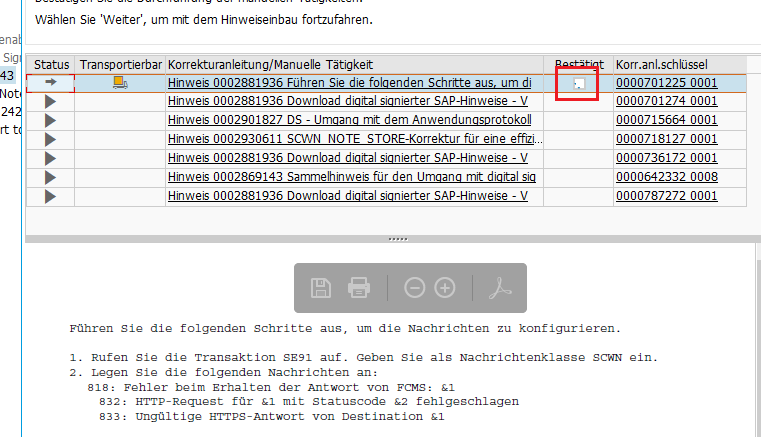Click the dotted splitter handle below the table
761x437 pixels.
398,240
